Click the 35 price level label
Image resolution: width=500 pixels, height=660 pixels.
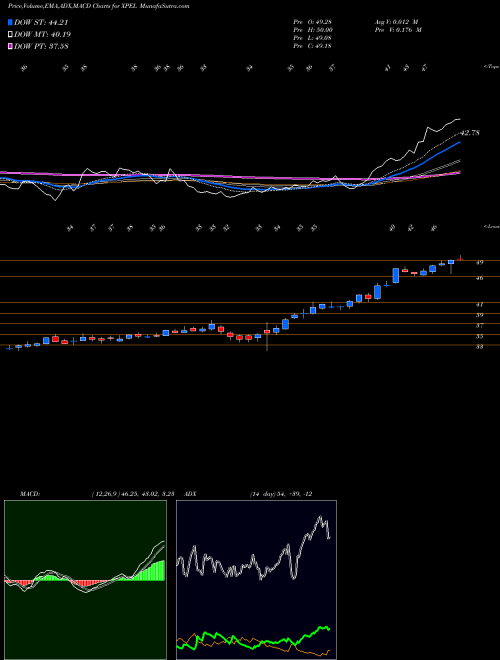click(x=479, y=337)
